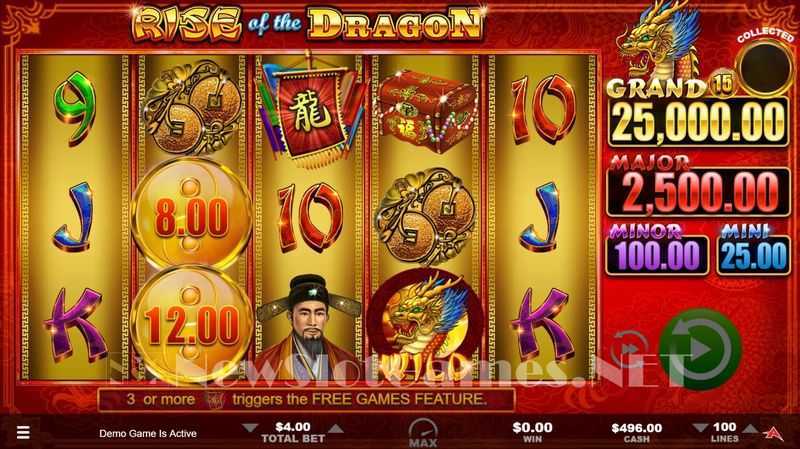Decrease lines with down arrow
Viewport: 800px width, 449px height.
[x=701, y=428]
